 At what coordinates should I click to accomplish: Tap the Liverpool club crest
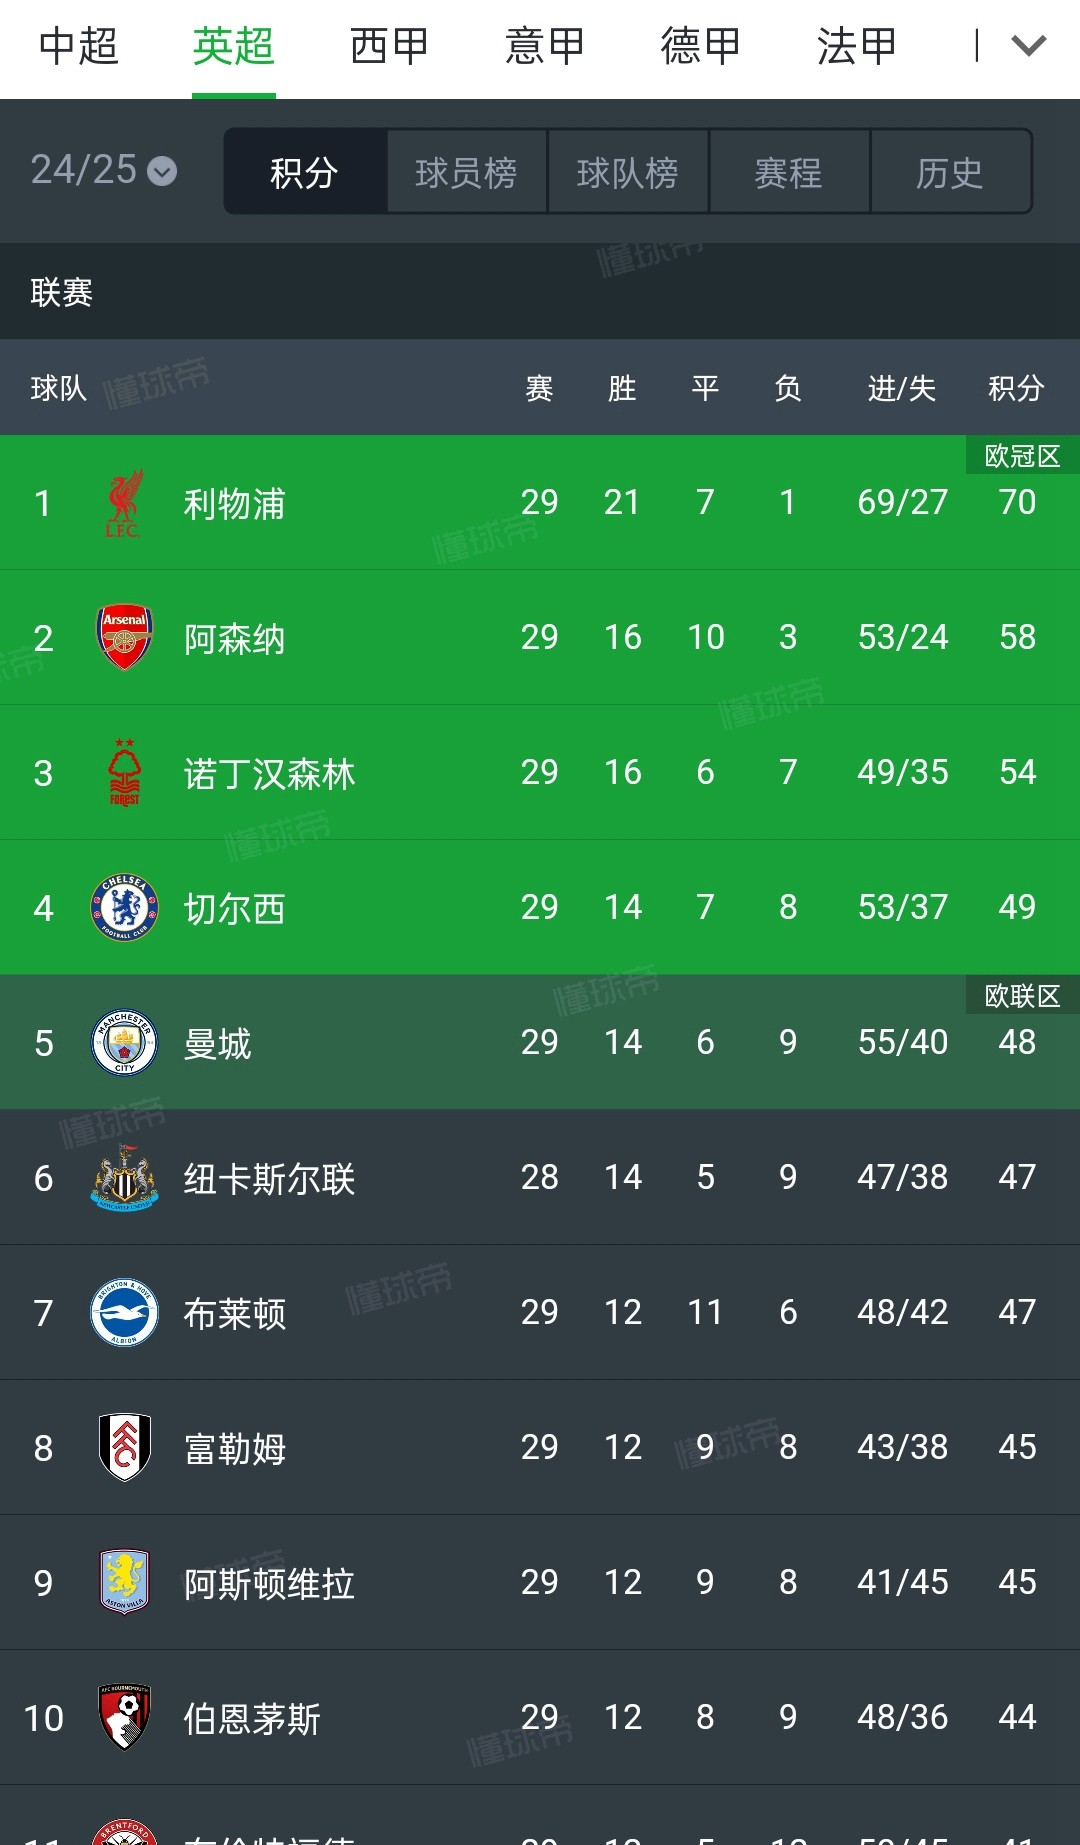point(124,503)
